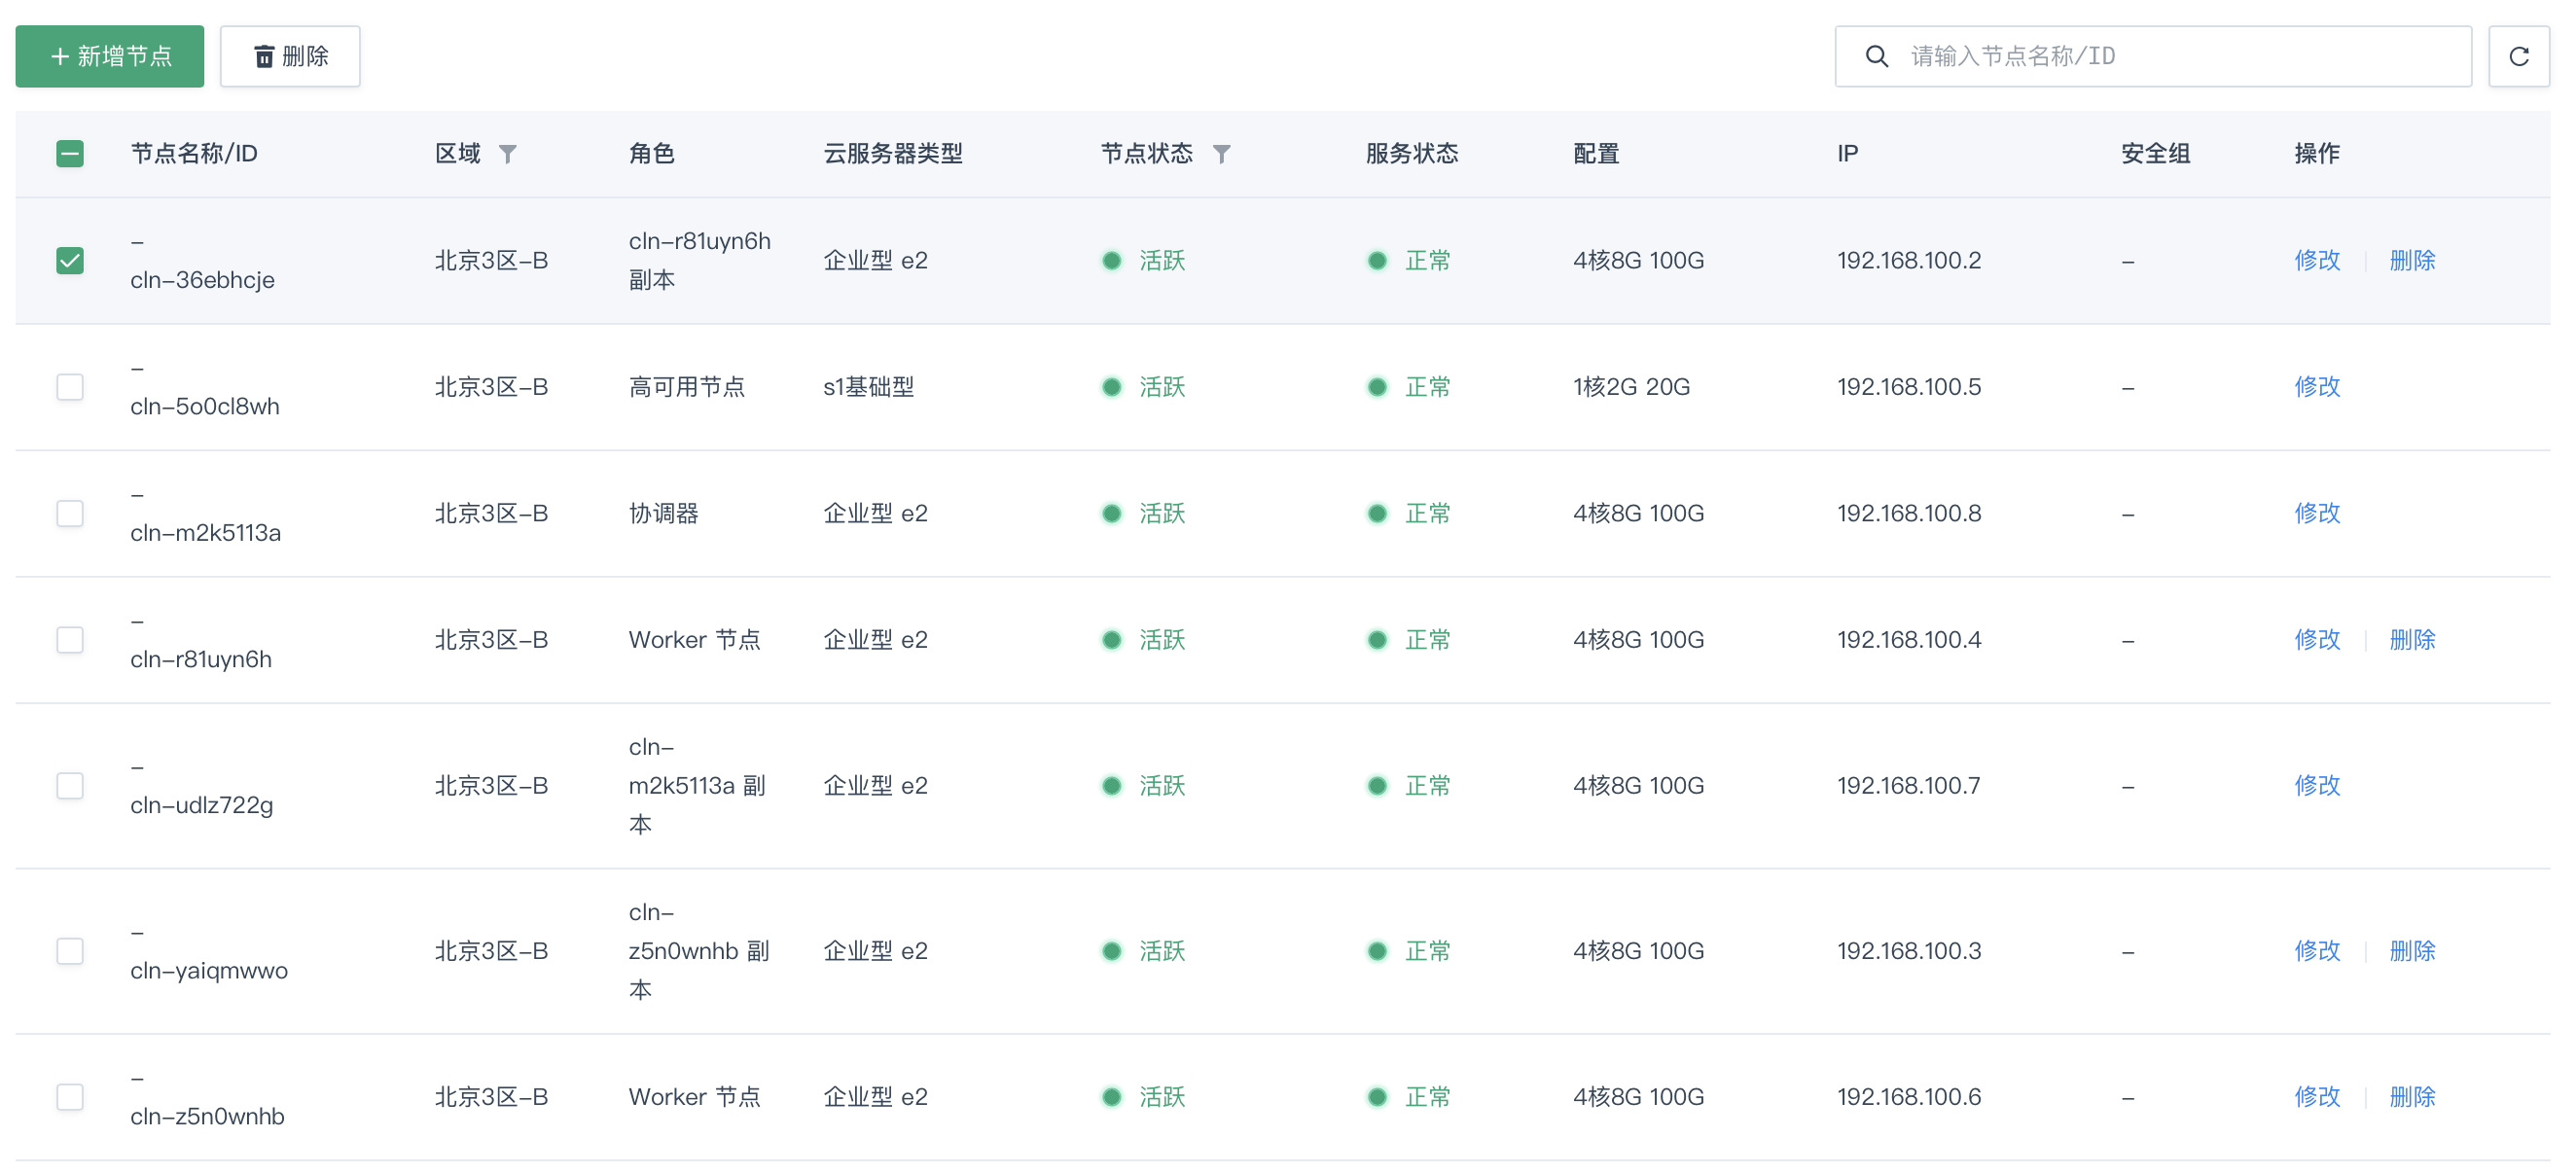Viewport: 2576px width, 1173px height.
Task: Click 新增节点 button
Action: [x=110, y=56]
